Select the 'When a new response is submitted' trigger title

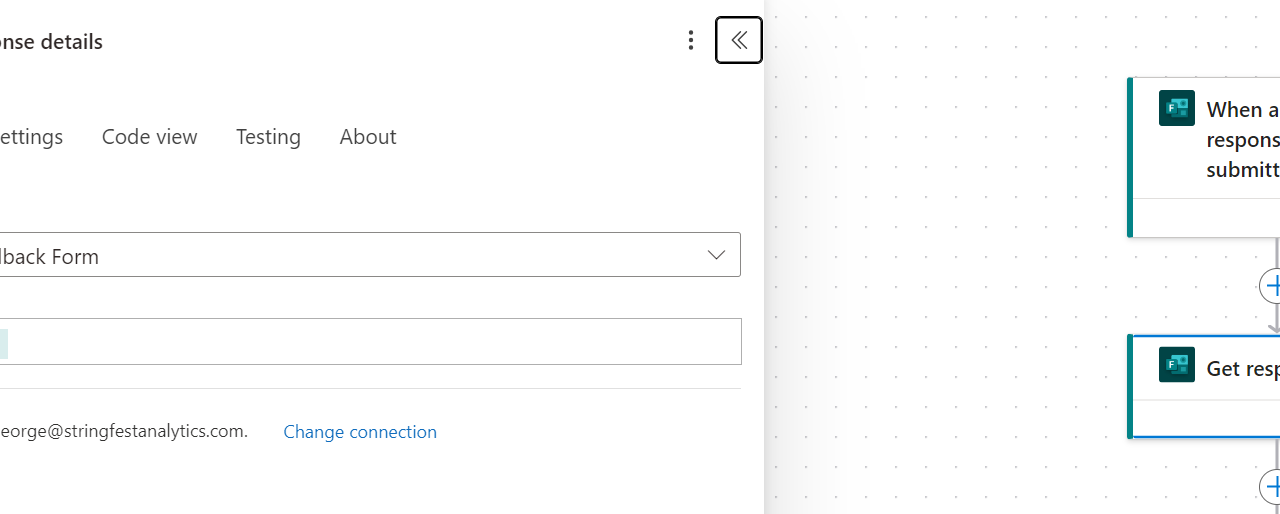tap(1242, 140)
